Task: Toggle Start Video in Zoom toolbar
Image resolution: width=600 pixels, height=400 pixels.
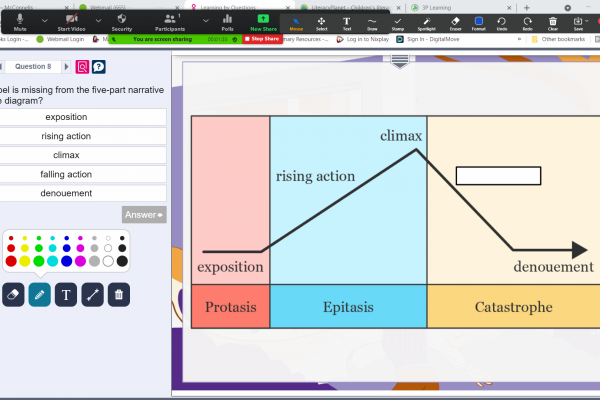Action: click(71, 23)
